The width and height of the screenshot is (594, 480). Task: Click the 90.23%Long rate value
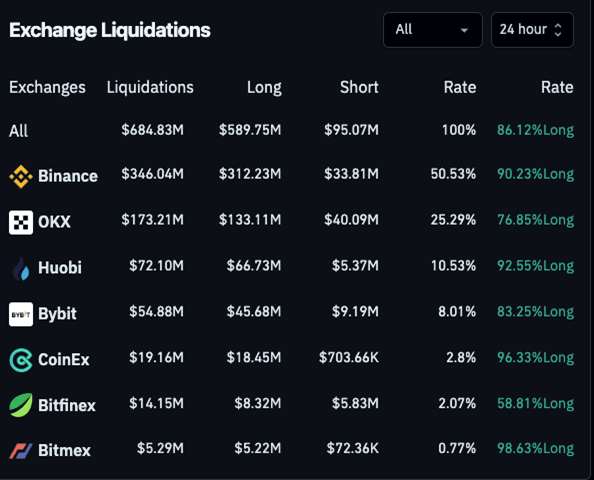pos(535,174)
